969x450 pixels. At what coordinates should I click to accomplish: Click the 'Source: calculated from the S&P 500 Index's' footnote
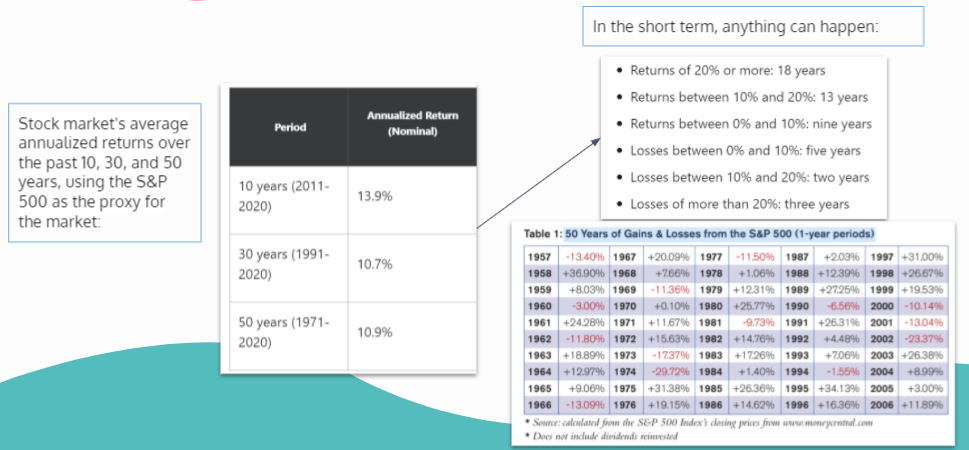click(x=698, y=423)
